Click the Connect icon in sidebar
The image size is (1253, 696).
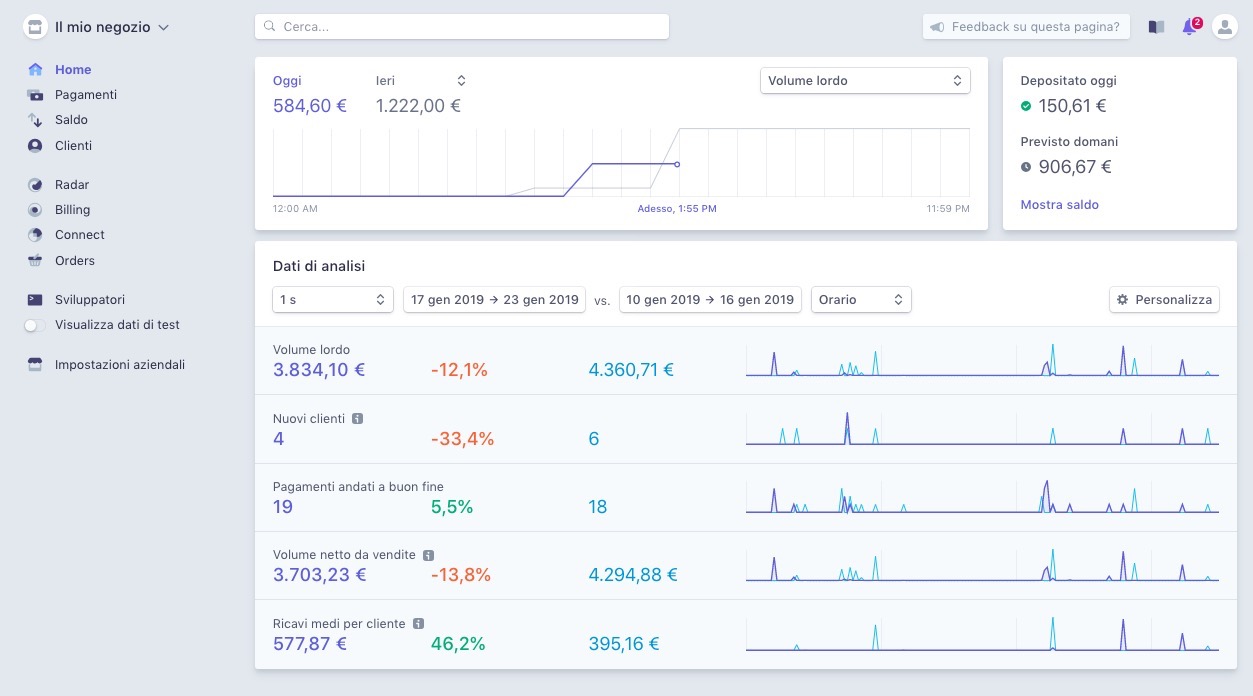[36, 235]
